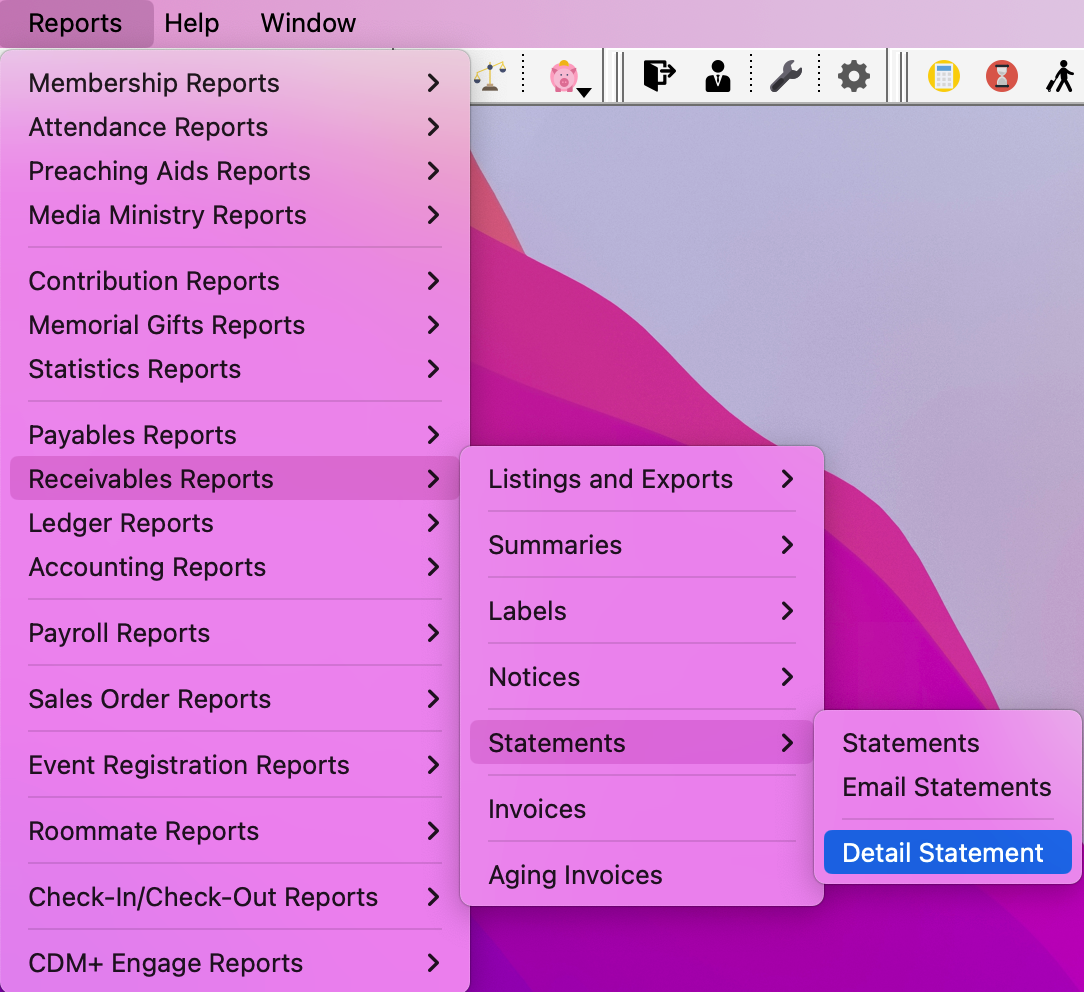Click the exit door toolbar icon
1084x992 pixels.
click(x=658, y=76)
